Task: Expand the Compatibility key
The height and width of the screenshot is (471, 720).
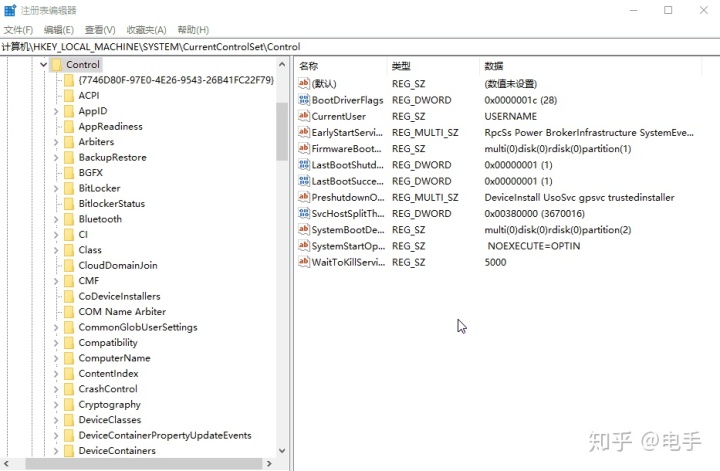Action: (56, 343)
